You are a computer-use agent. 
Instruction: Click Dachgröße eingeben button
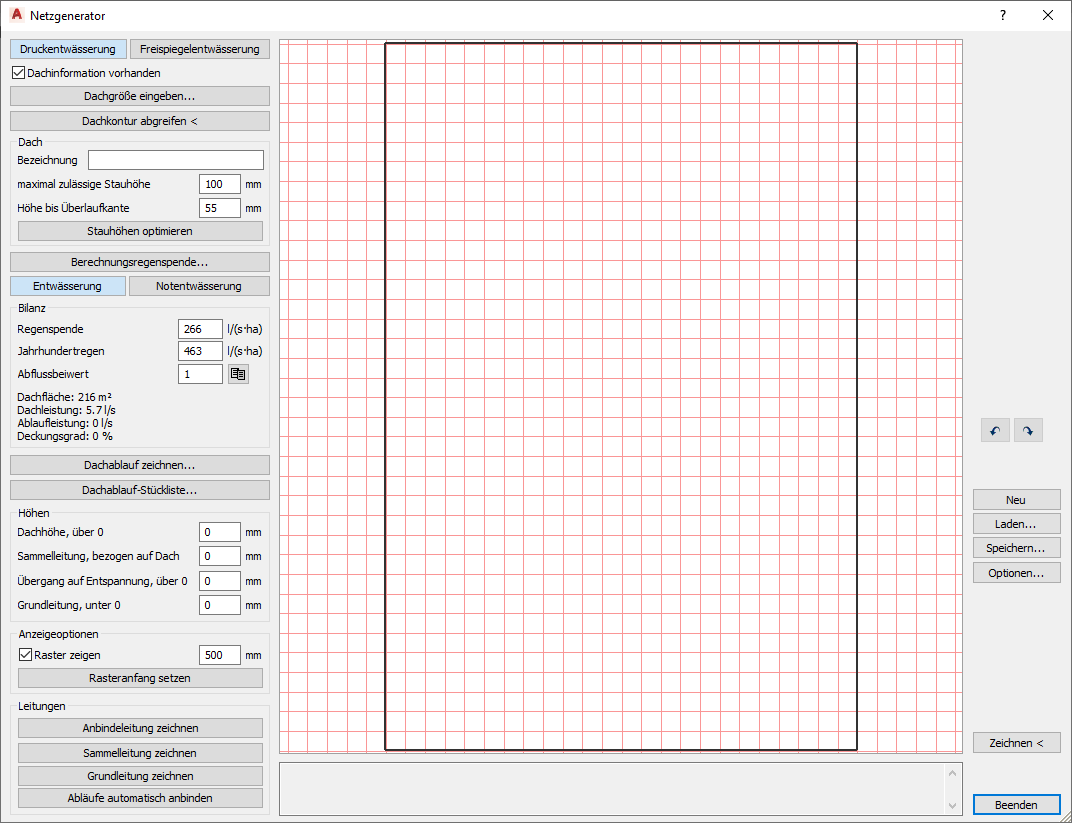coord(139,96)
